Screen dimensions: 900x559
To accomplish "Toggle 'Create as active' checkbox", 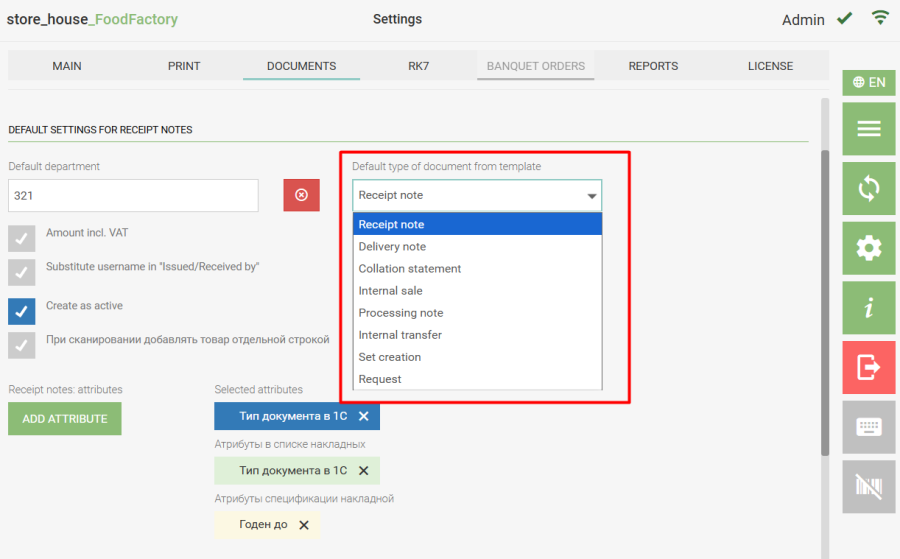I will (x=22, y=311).
